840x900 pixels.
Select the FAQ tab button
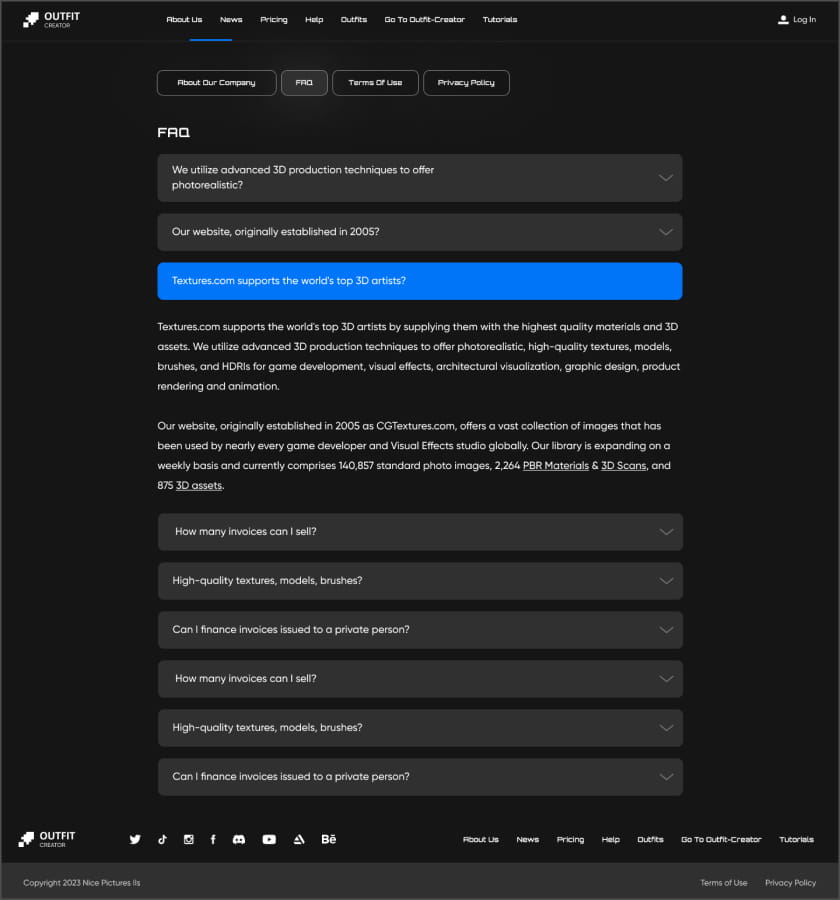pyautogui.click(x=304, y=83)
